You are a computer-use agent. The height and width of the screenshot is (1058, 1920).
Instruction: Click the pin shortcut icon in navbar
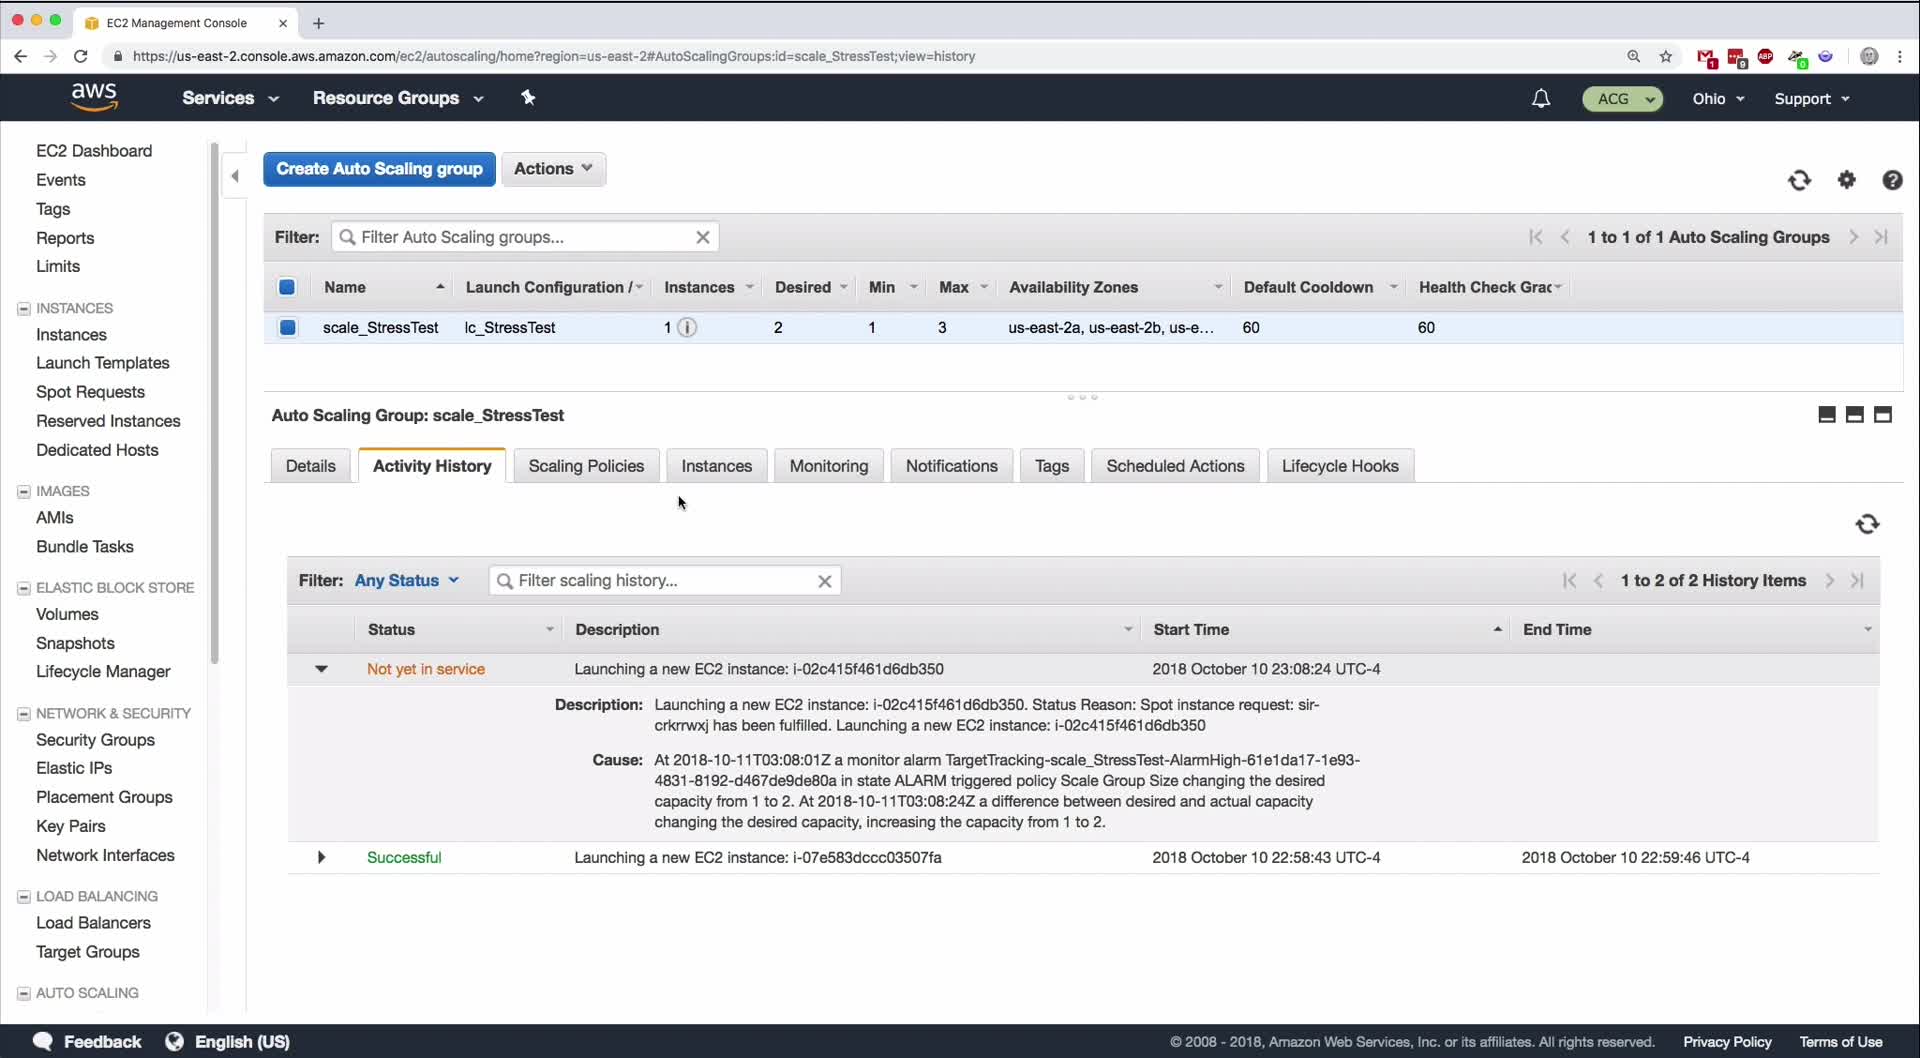pos(528,97)
